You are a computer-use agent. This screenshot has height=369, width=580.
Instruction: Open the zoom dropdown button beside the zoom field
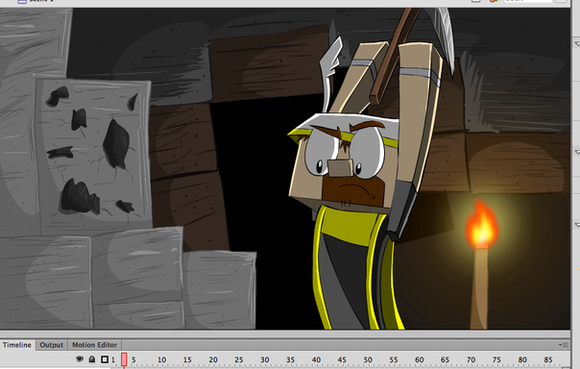(x=560, y=1)
